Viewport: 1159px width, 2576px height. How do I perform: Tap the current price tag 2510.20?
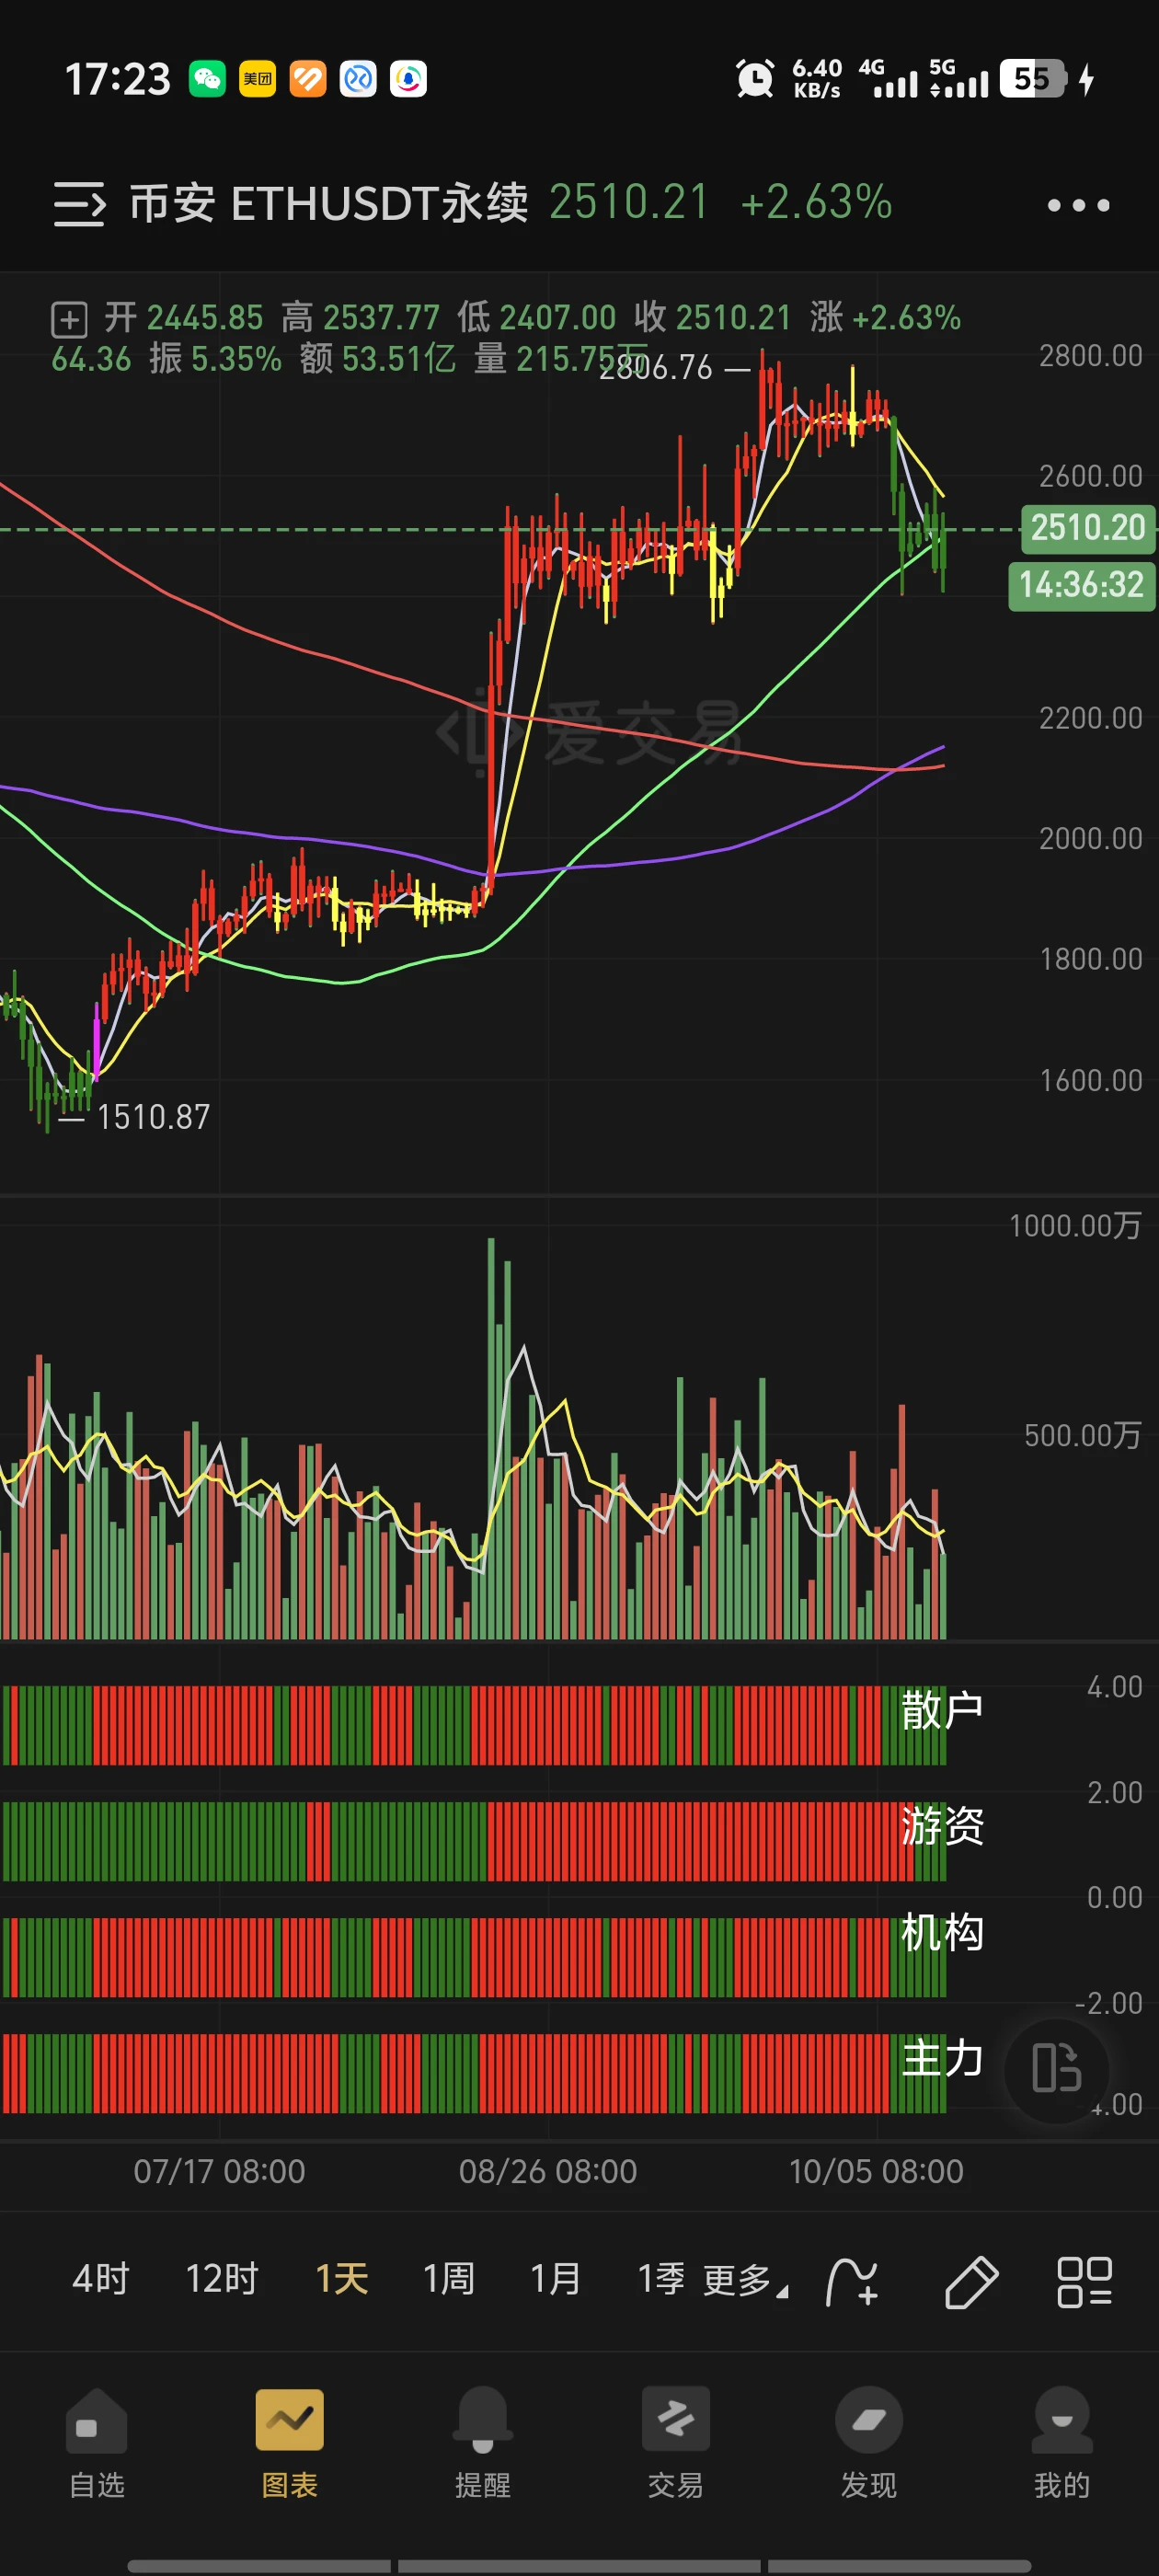click(1087, 527)
